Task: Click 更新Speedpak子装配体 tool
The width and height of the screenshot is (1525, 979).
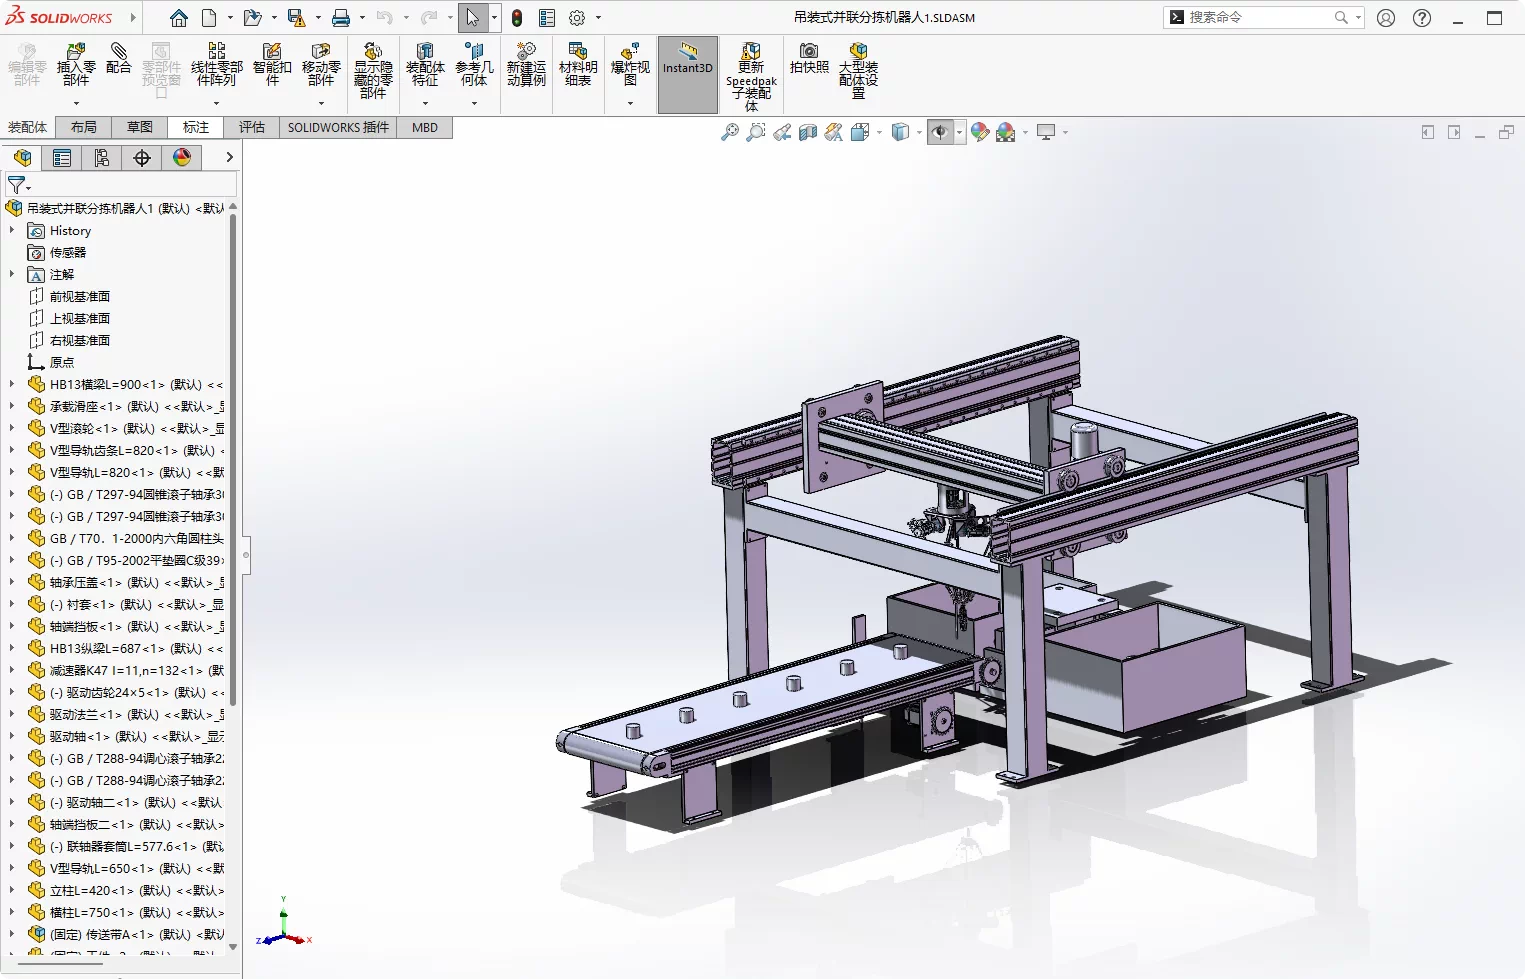Action: click(751, 76)
